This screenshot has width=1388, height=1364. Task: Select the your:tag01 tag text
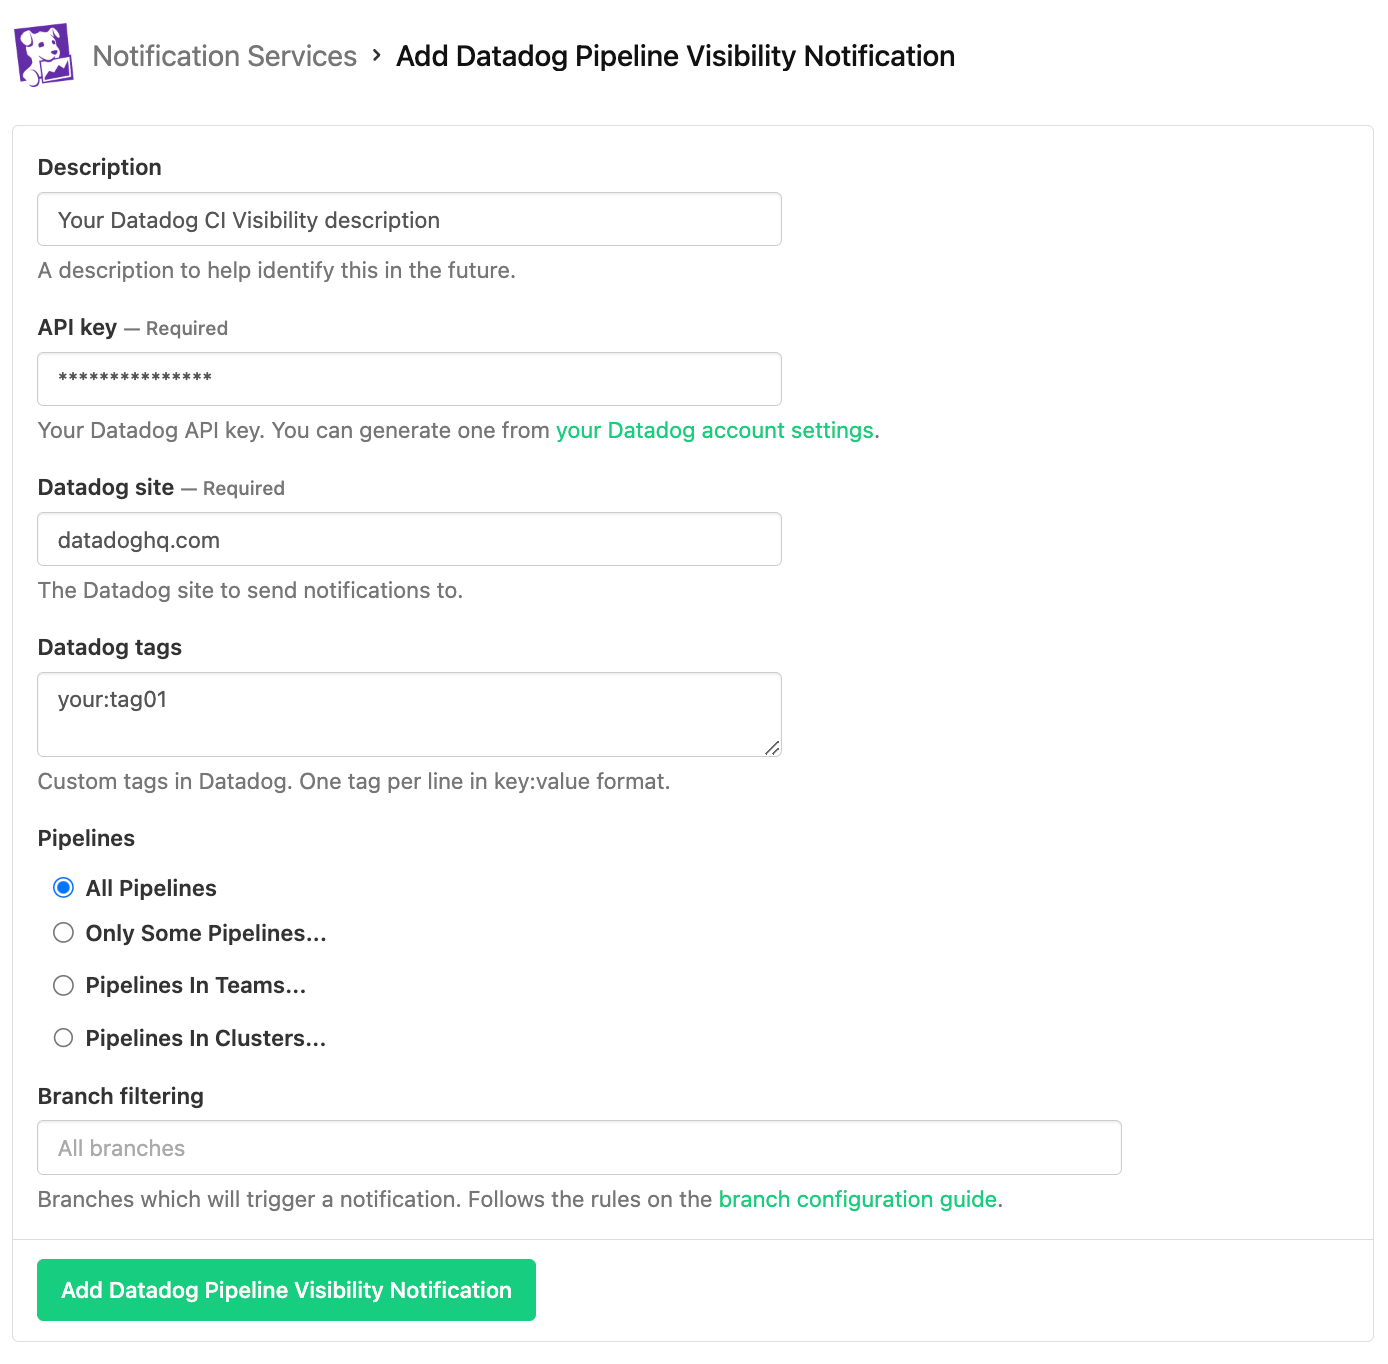point(112,699)
